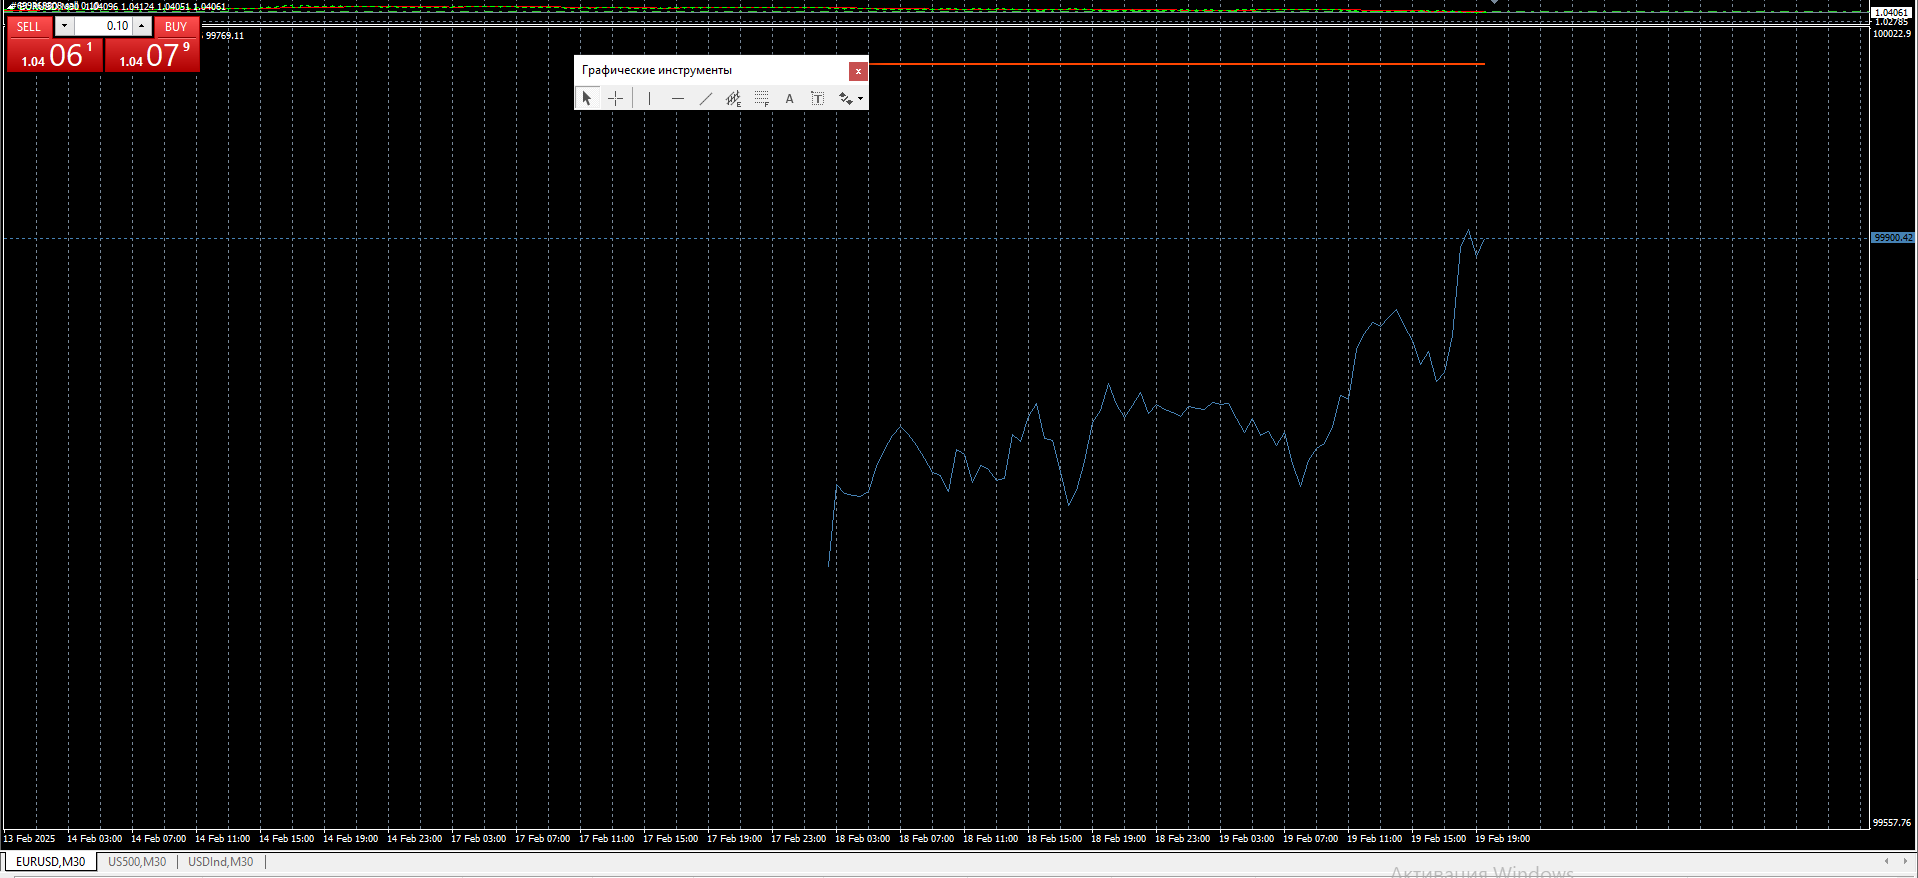Click the SELL button
This screenshot has height=878, width=1918.
(x=29, y=27)
